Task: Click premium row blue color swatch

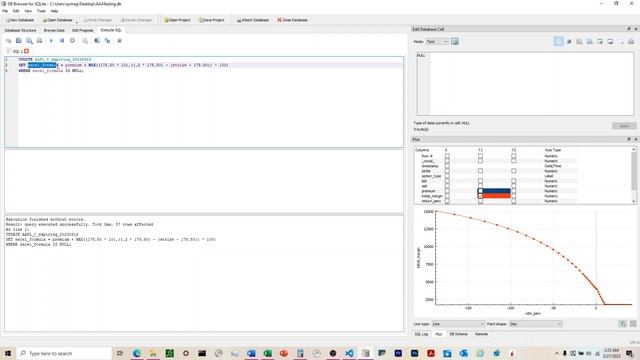Action: coord(496,191)
